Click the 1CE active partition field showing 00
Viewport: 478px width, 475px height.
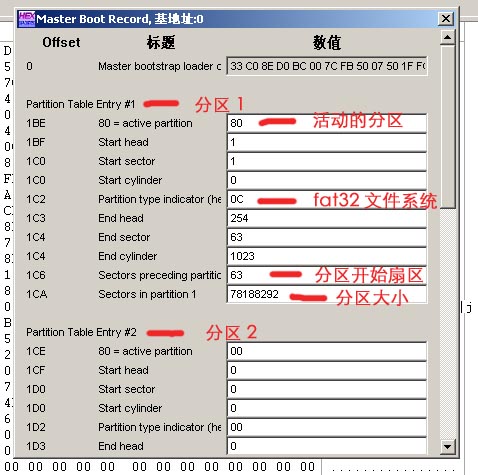327,351
